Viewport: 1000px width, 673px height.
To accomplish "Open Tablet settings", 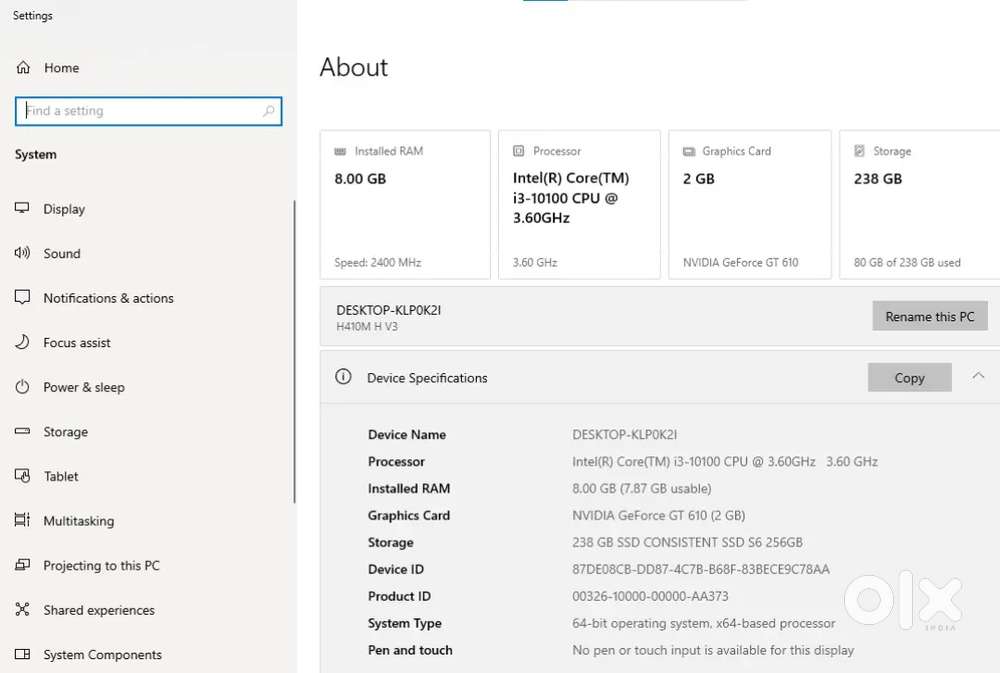I will point(61,477).
